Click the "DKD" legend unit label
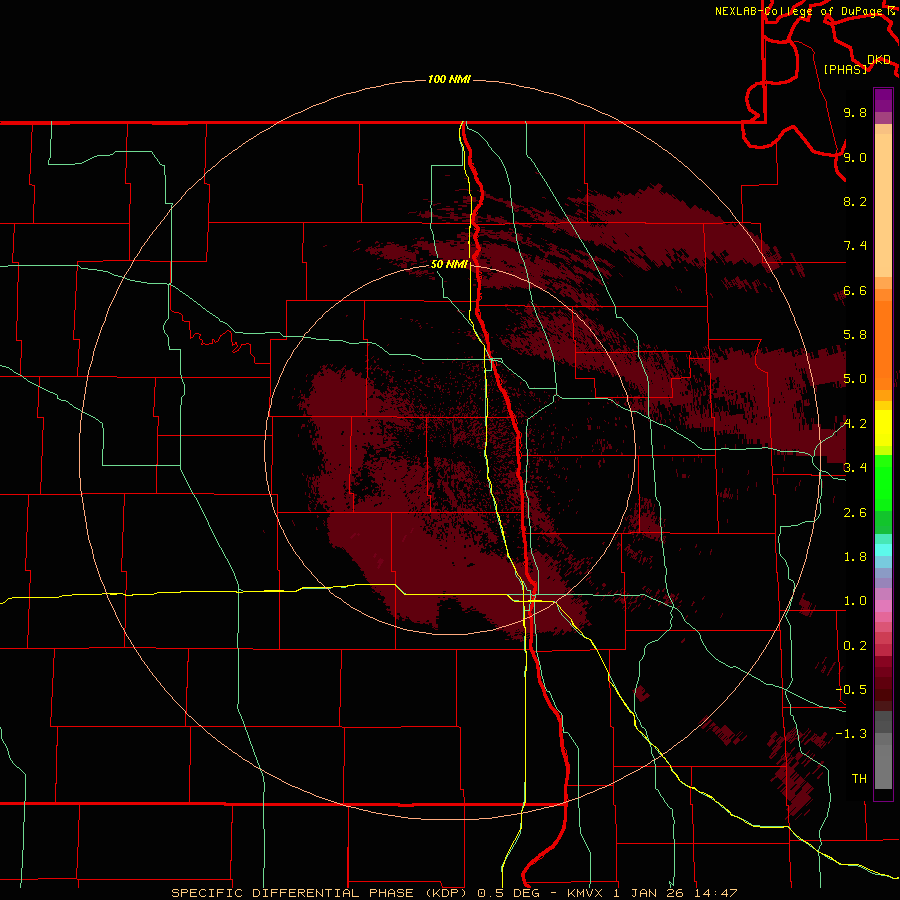The width and height of the screenshot is (900, 900). tap(878, 60)
